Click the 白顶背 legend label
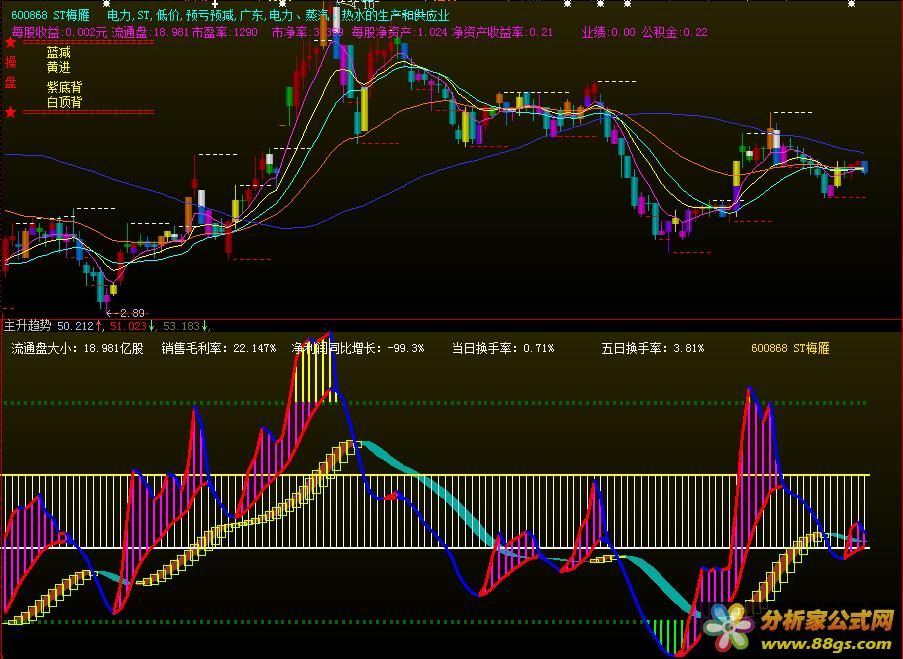Image resolution: width=903 pixels, height=659 pixels. tap(64, 102)
